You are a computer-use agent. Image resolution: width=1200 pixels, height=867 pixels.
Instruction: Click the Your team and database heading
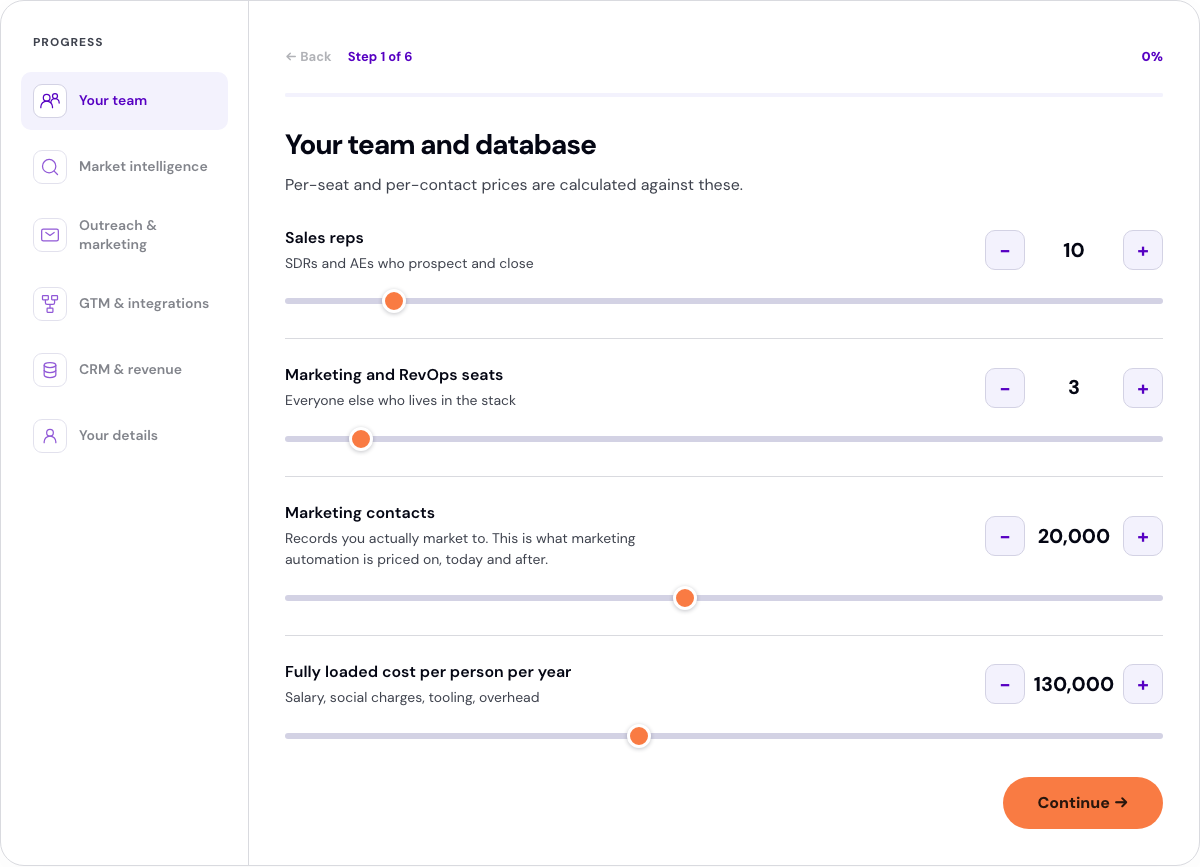tap(441, 145)
